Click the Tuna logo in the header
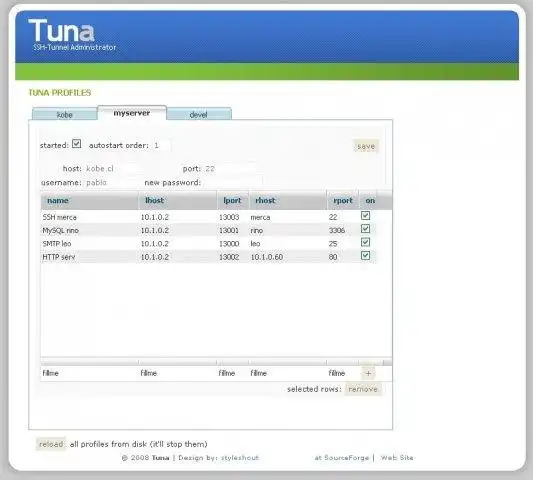This screenshot has height=480, width=533. pos(61,31)
